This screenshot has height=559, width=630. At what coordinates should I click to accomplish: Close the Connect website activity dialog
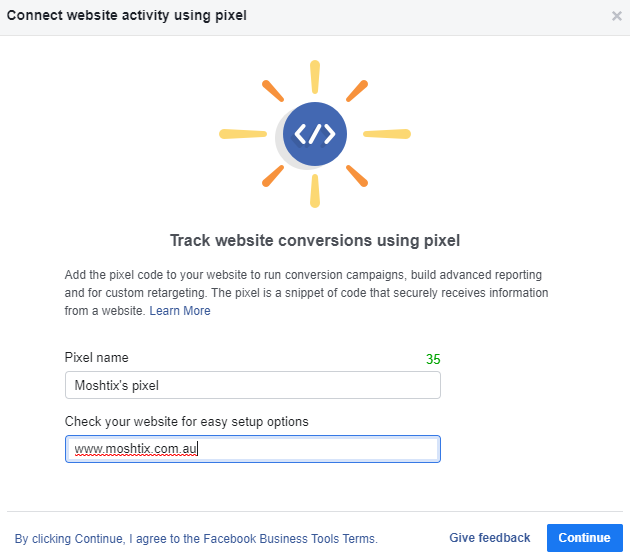pos(616,16)
